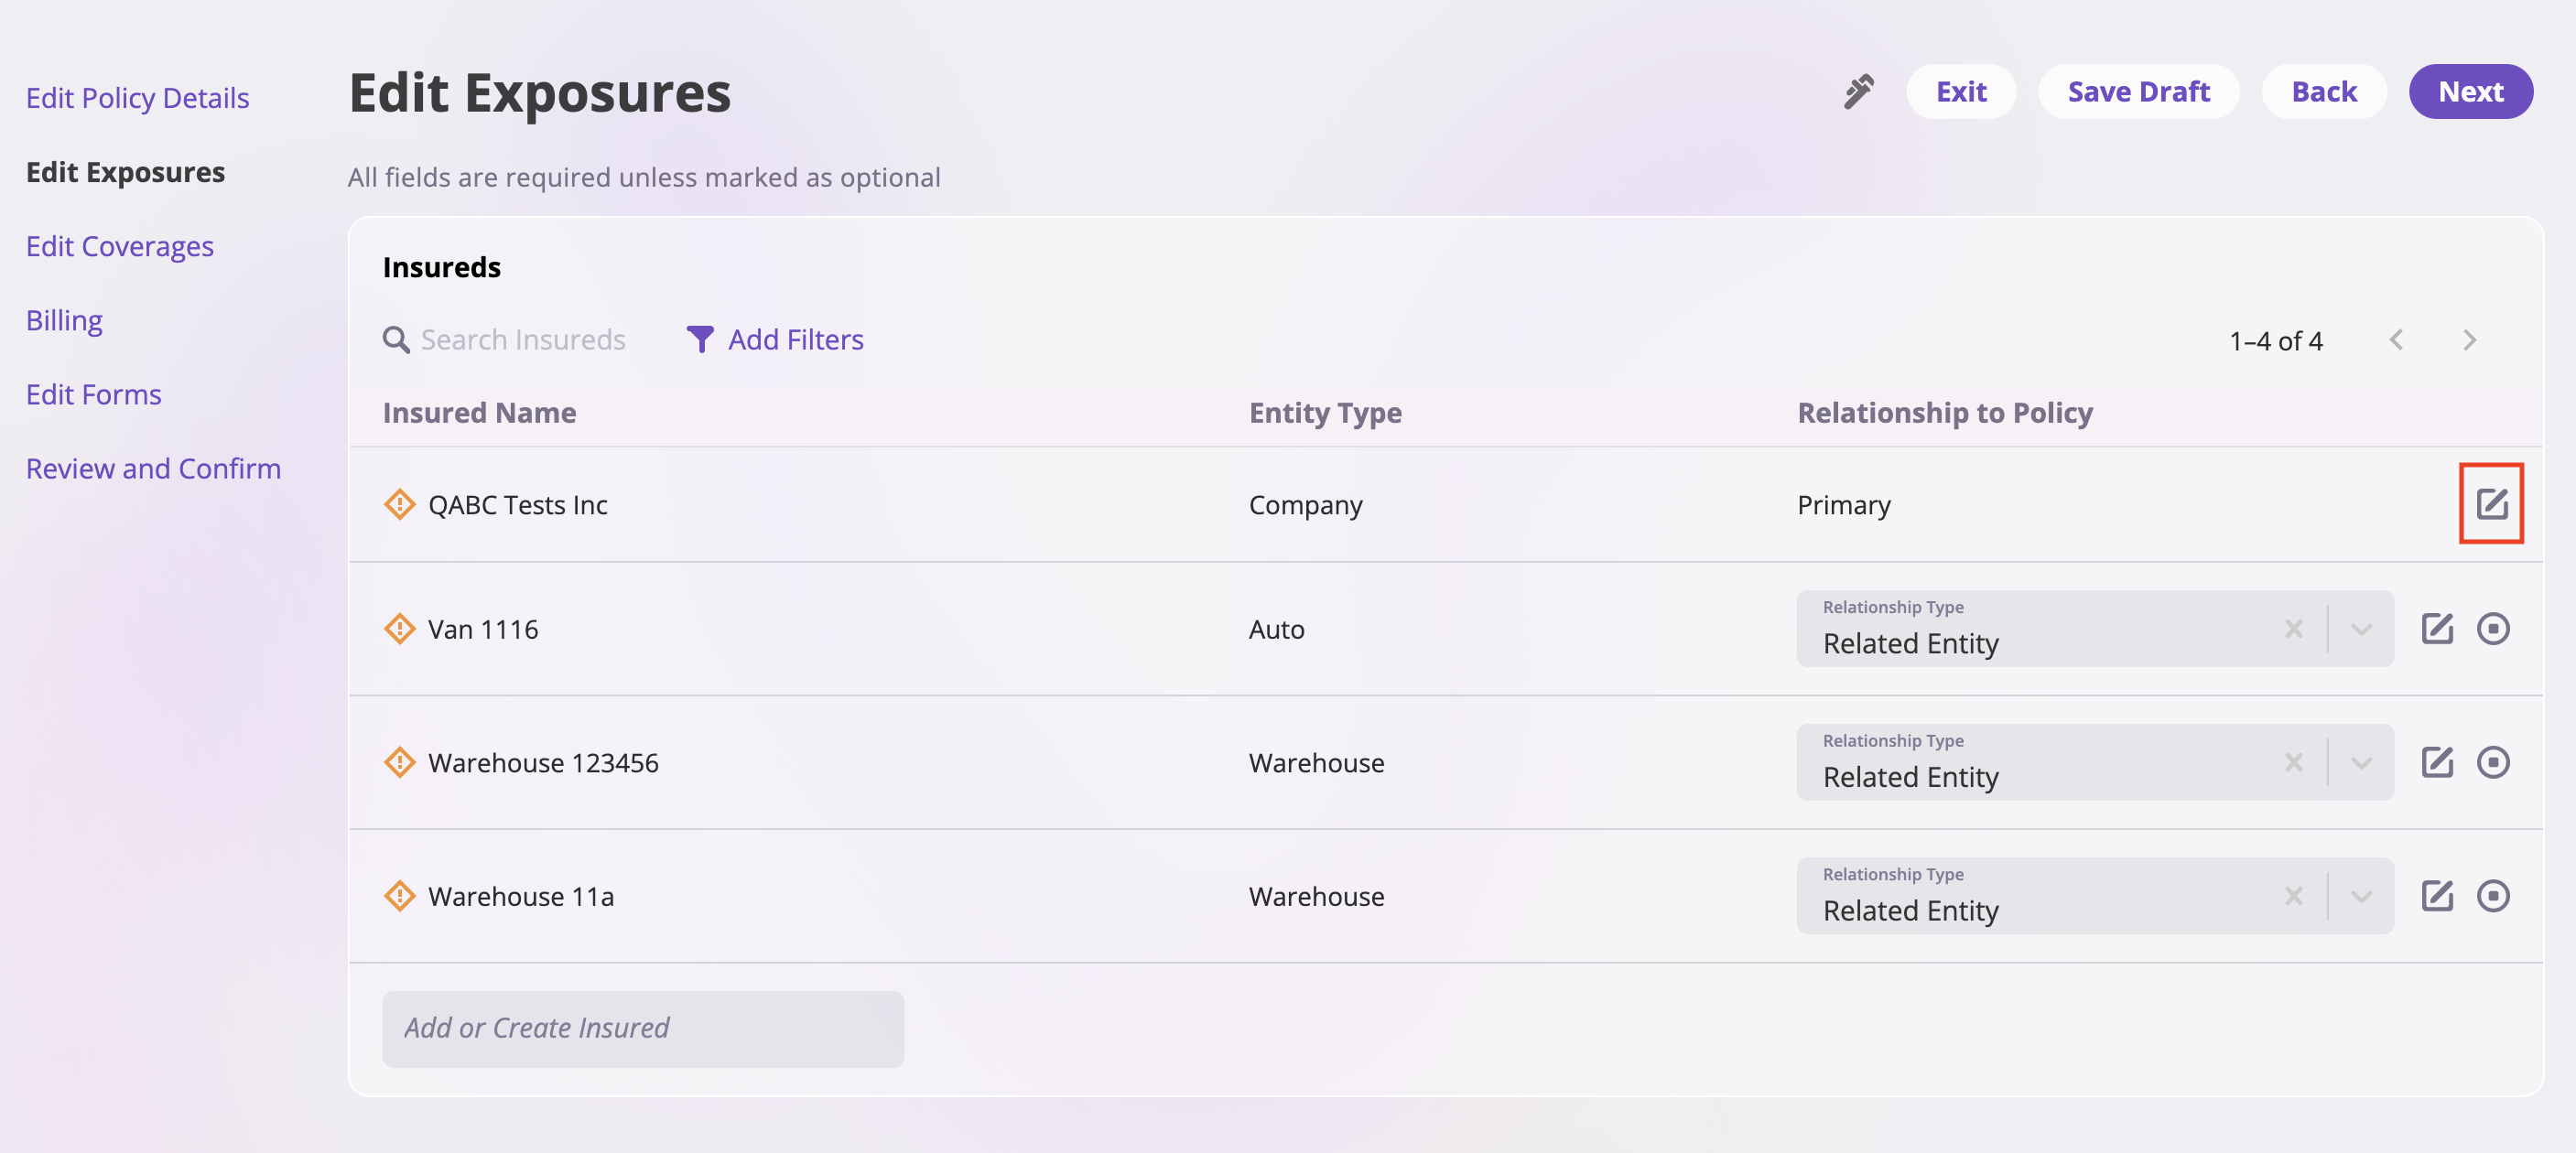Select radio circle for Warehouse 123456
2576x1153 pixels.
point(2492,762)
